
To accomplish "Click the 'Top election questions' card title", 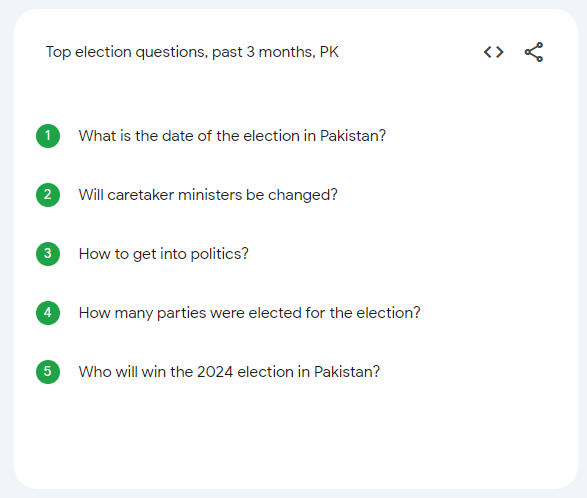I will click(192, 52).
